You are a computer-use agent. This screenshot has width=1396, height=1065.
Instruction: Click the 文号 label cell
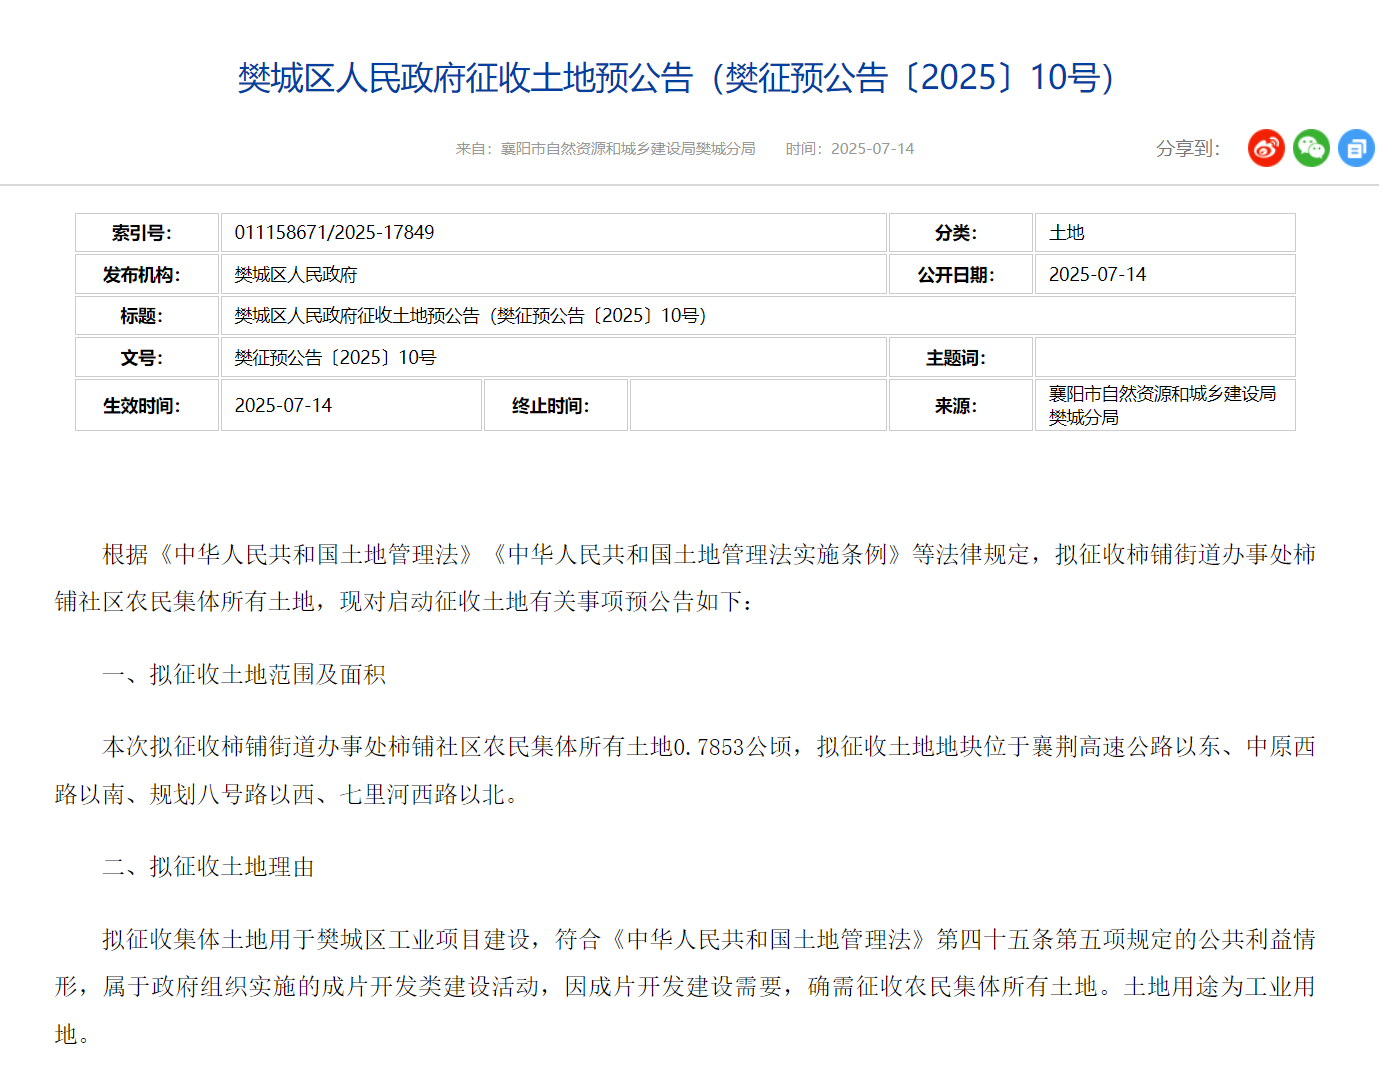tap(147, 357)
